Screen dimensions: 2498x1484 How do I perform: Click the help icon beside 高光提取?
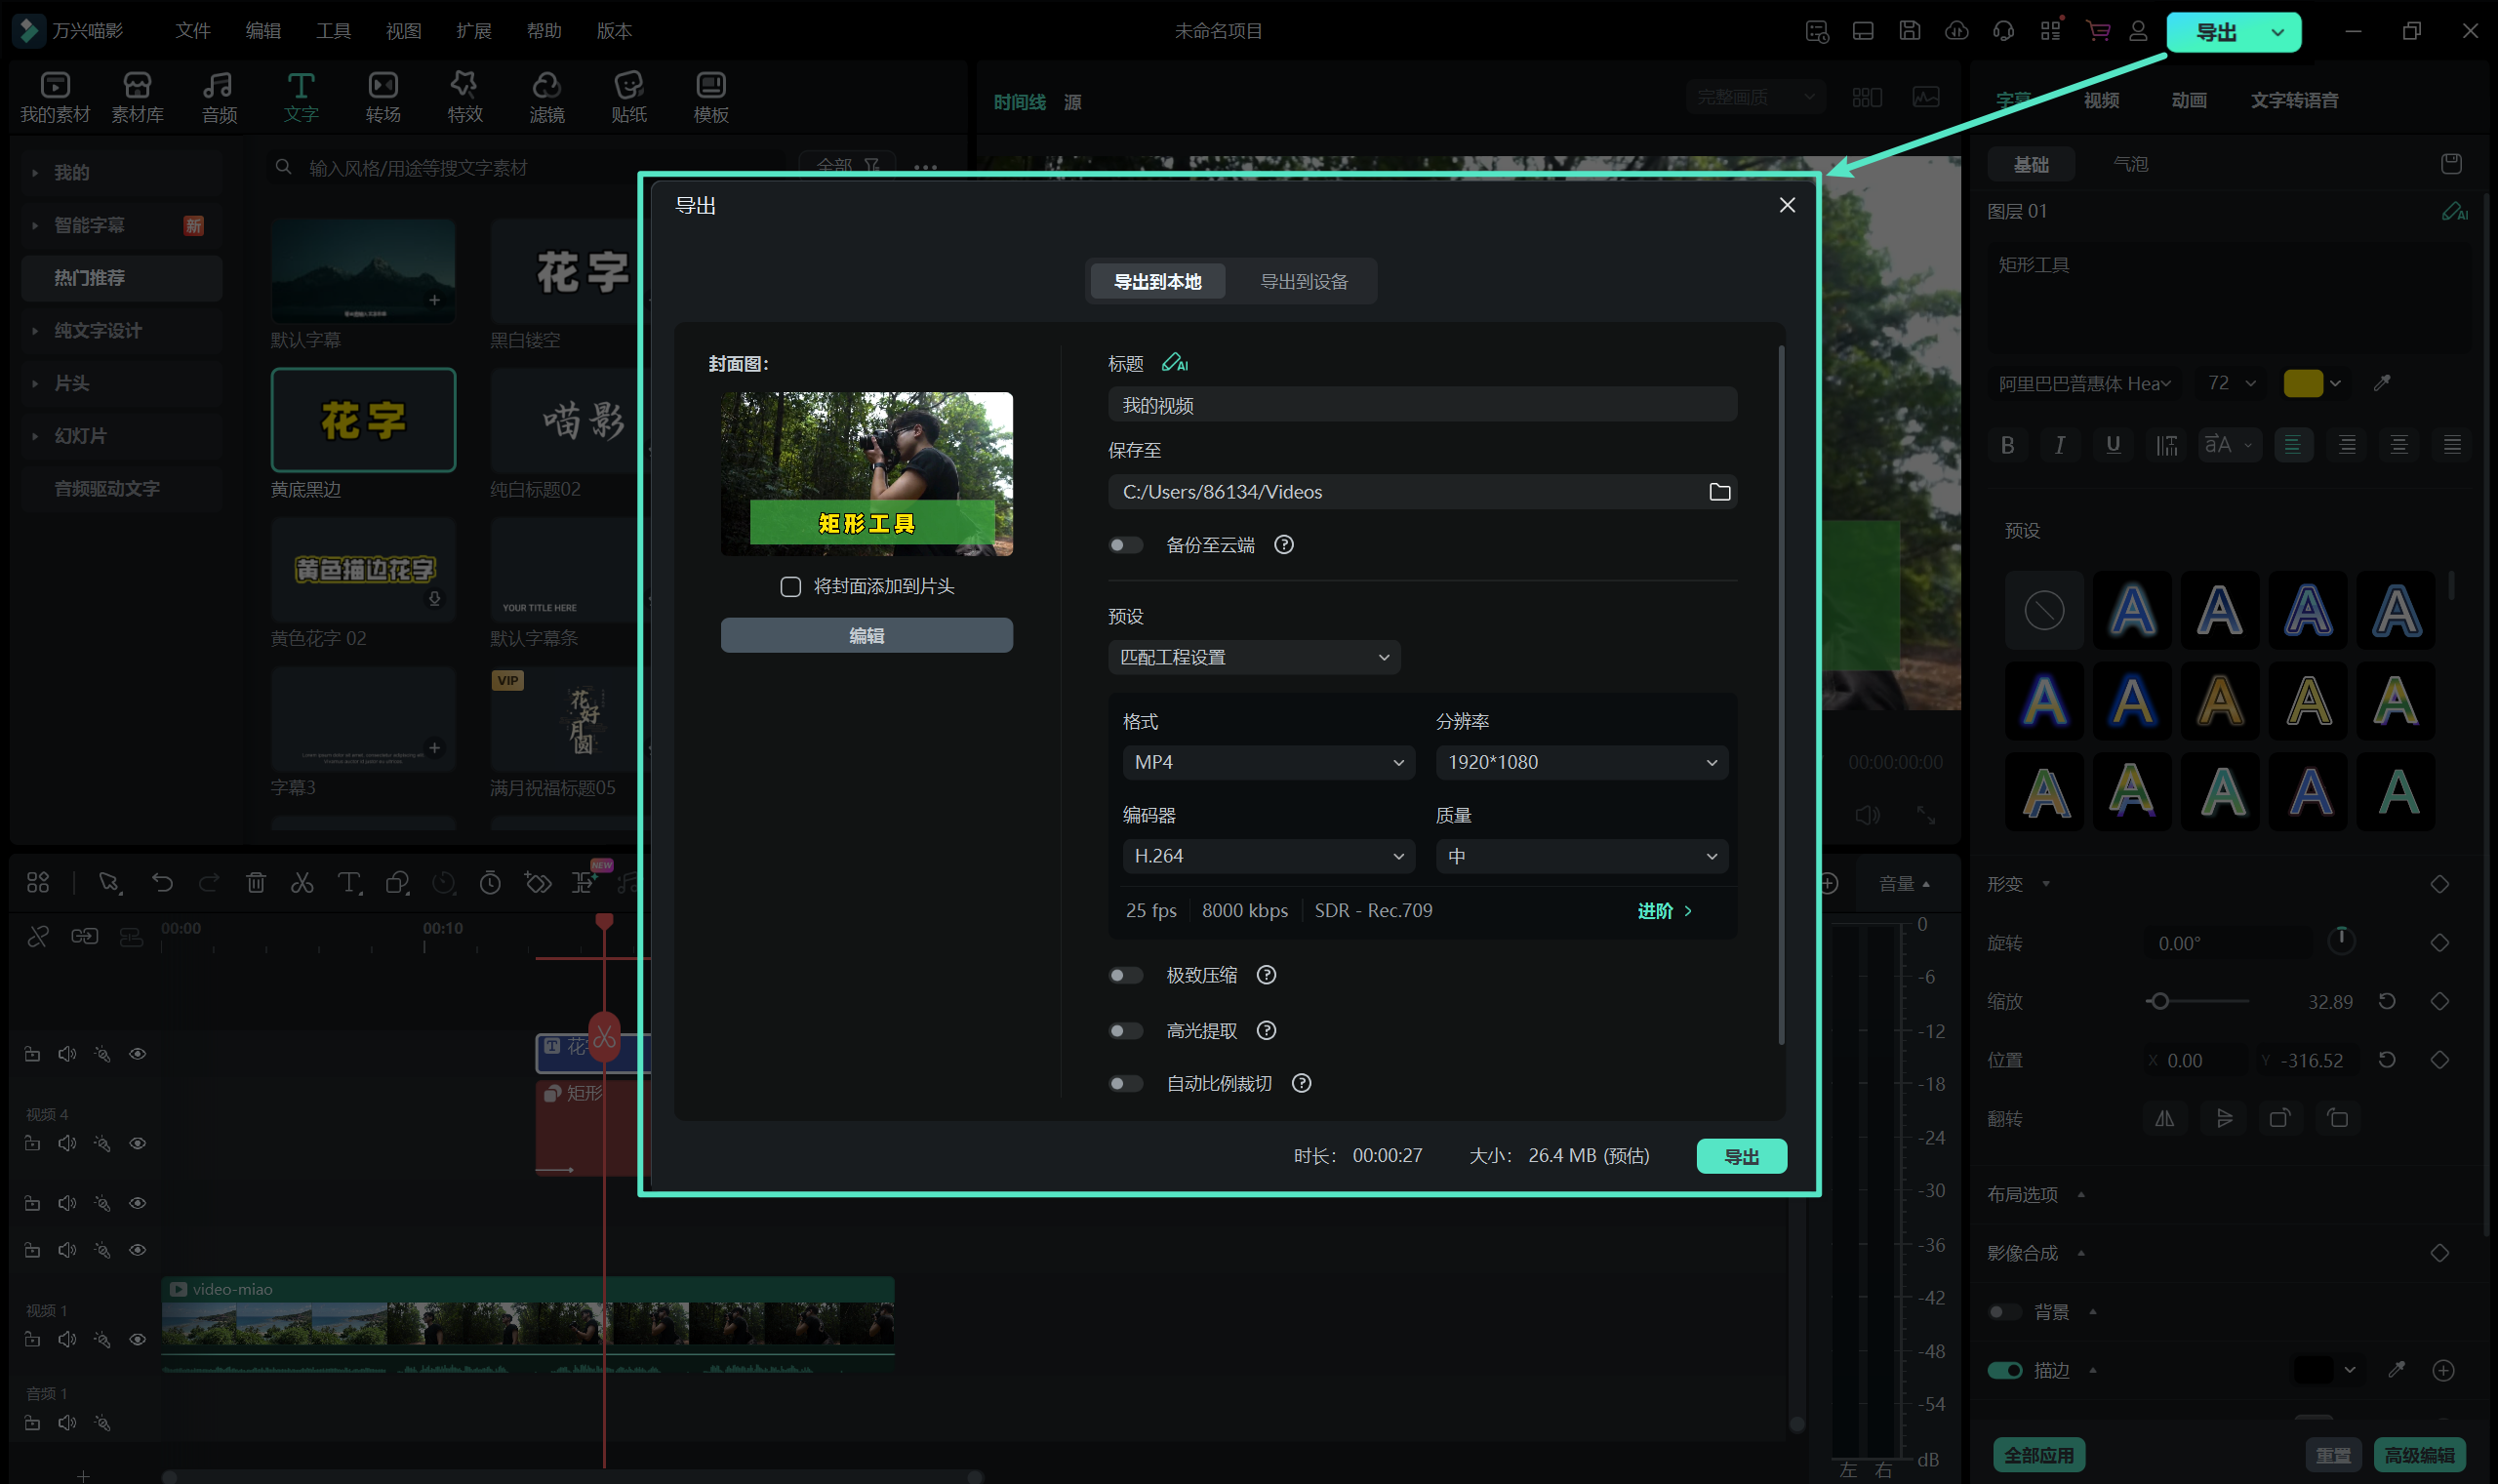click(1266, 1031)
